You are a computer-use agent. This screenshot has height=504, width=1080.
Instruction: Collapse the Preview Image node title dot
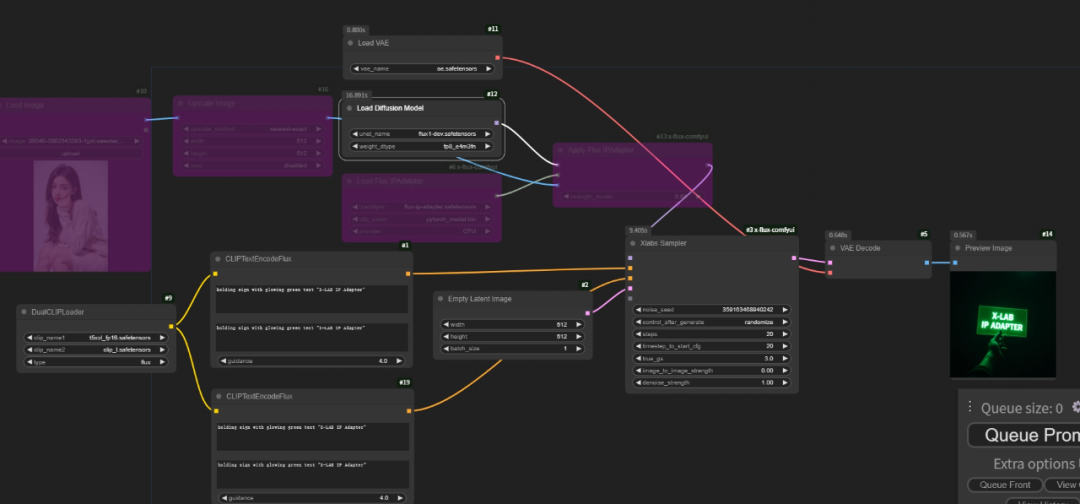pos(957,248)
